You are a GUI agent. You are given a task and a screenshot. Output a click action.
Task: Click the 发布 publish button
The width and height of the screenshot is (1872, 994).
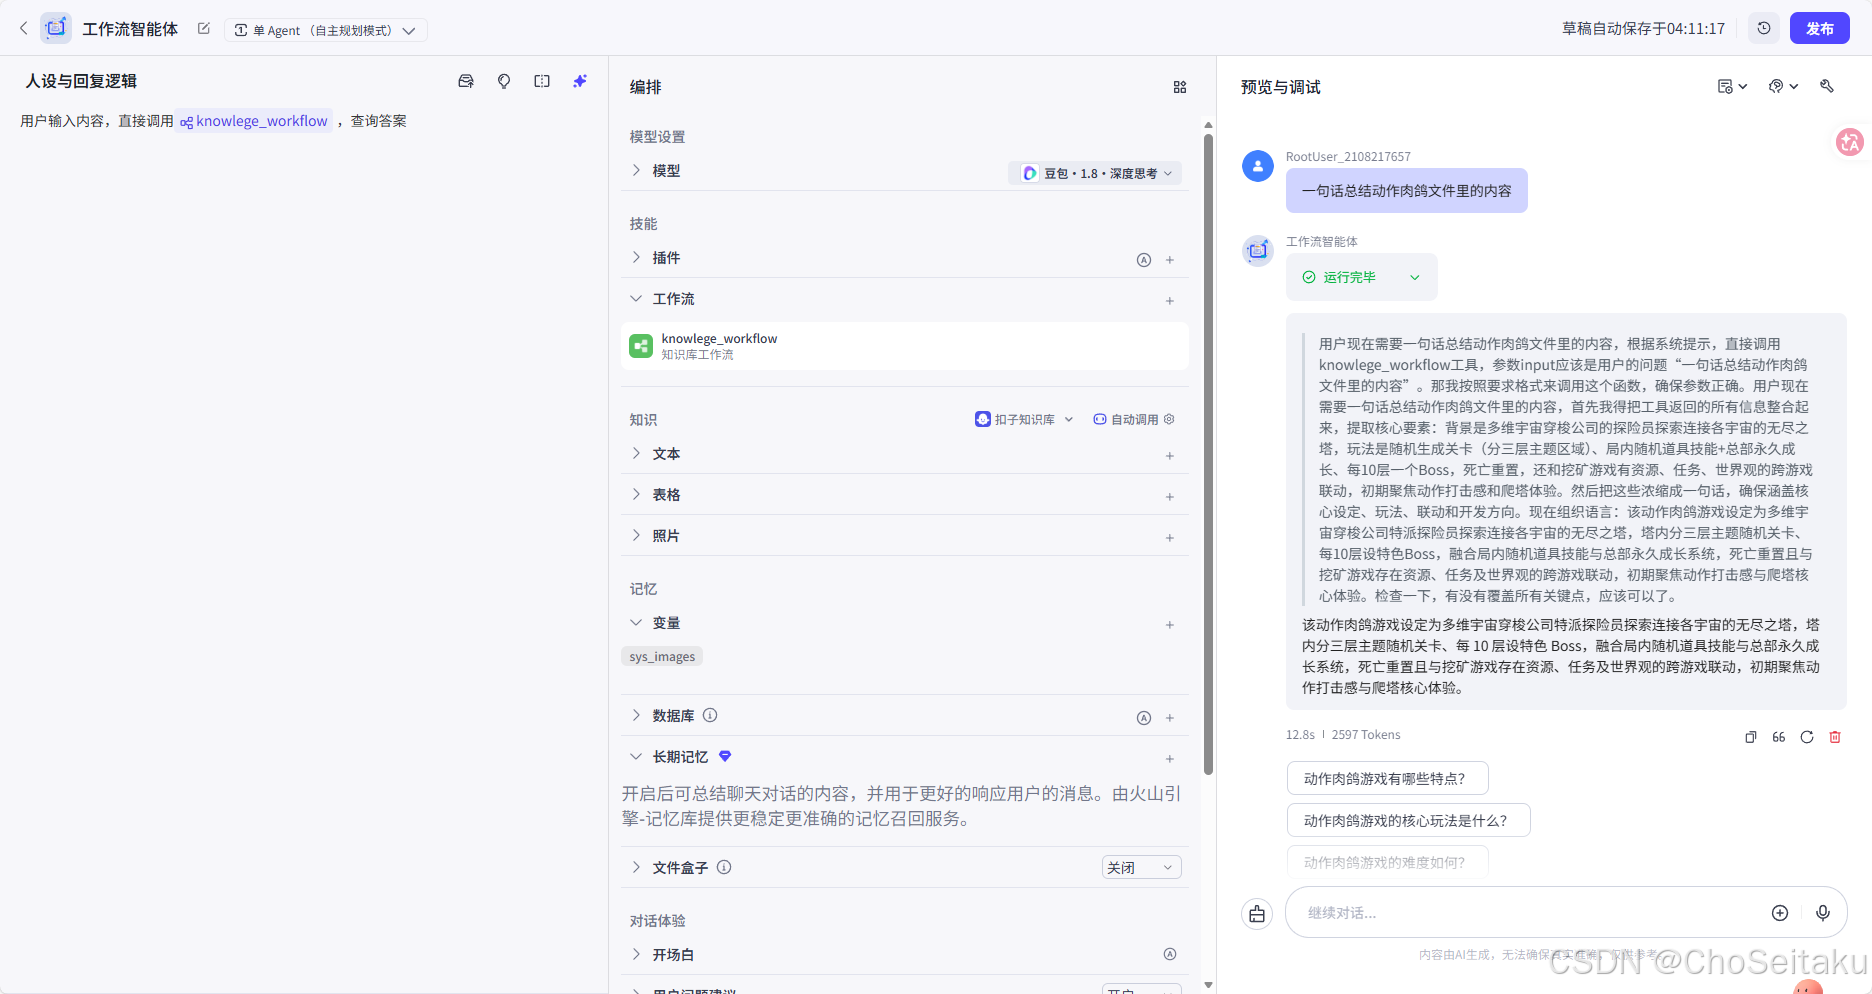[1819, 29]
